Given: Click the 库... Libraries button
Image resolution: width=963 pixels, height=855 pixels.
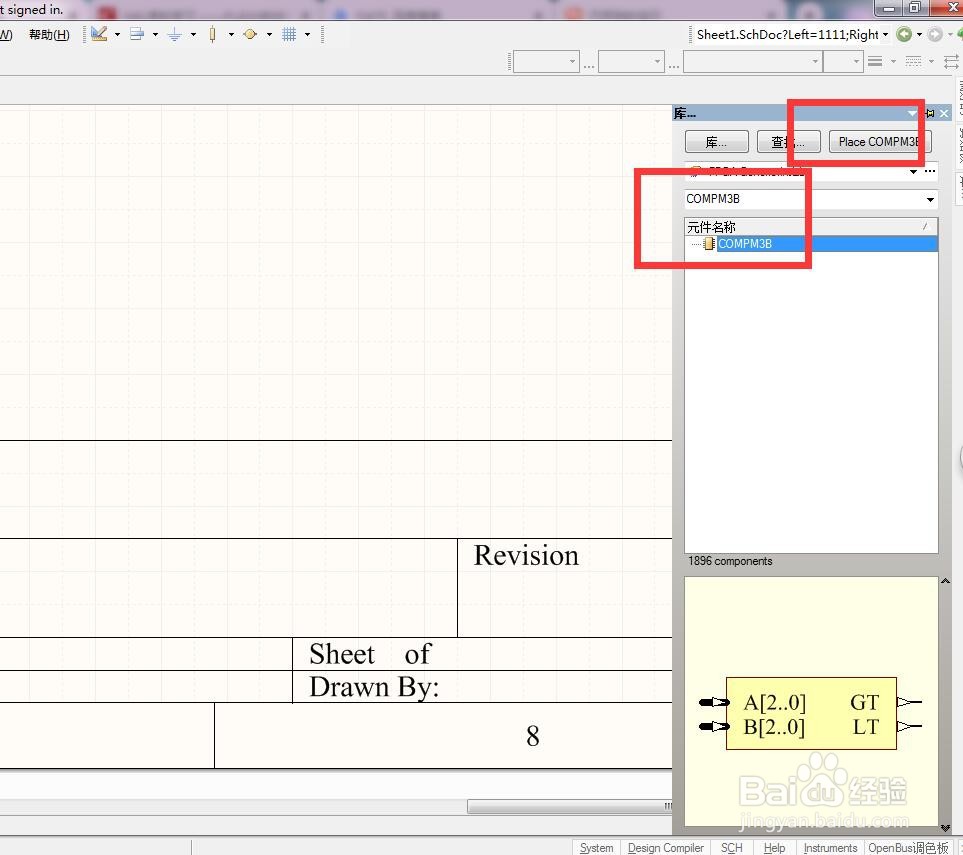Looking at the screenshot, I should click(716, 142).
